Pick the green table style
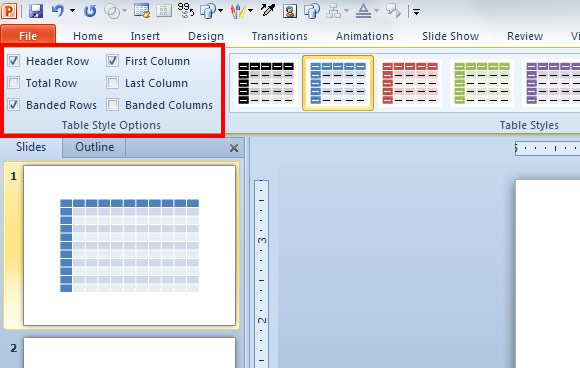Image resolution: width=580 pixels, height=368 pixels. (482, 83)
